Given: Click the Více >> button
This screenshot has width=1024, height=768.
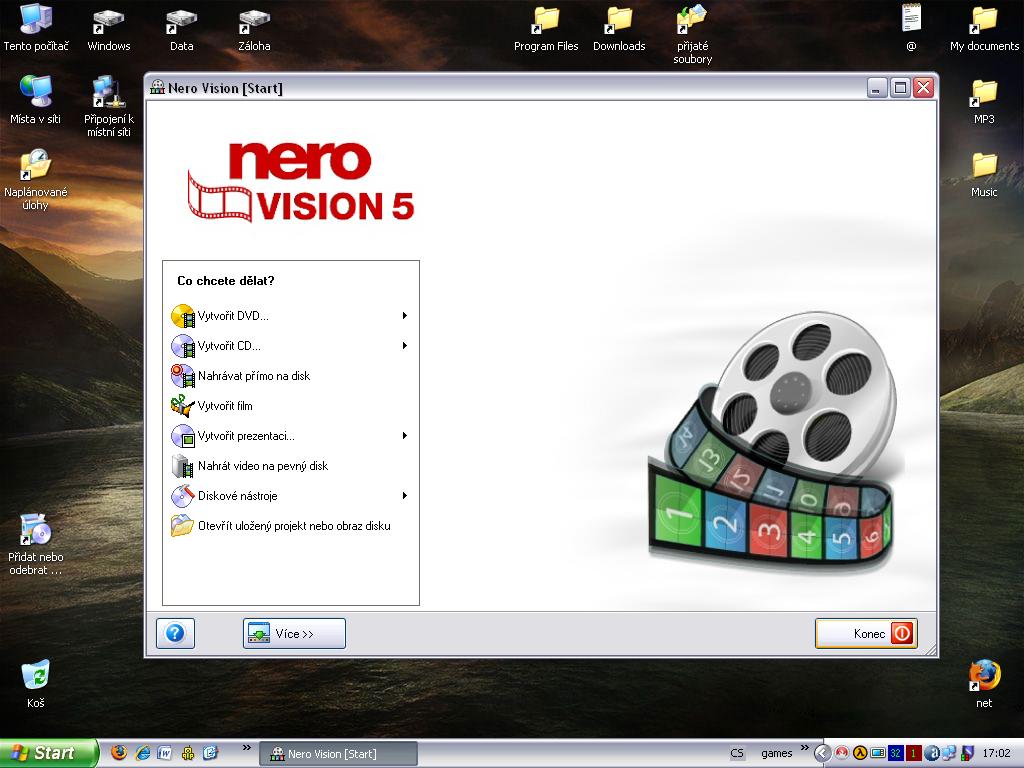Looking at the screenshot, I should coord(294,633).
